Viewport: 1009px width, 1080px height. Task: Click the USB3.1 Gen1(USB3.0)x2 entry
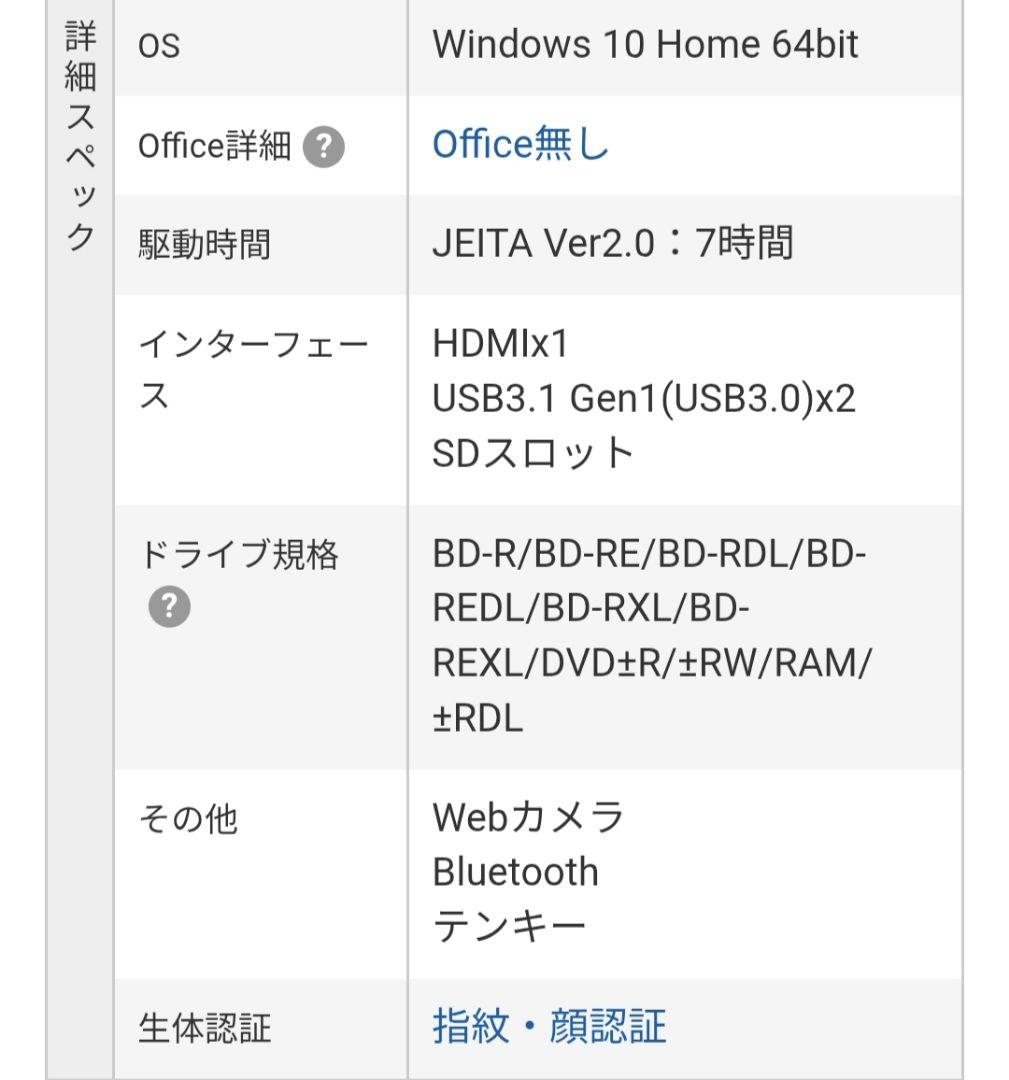(x=644, y=398)
